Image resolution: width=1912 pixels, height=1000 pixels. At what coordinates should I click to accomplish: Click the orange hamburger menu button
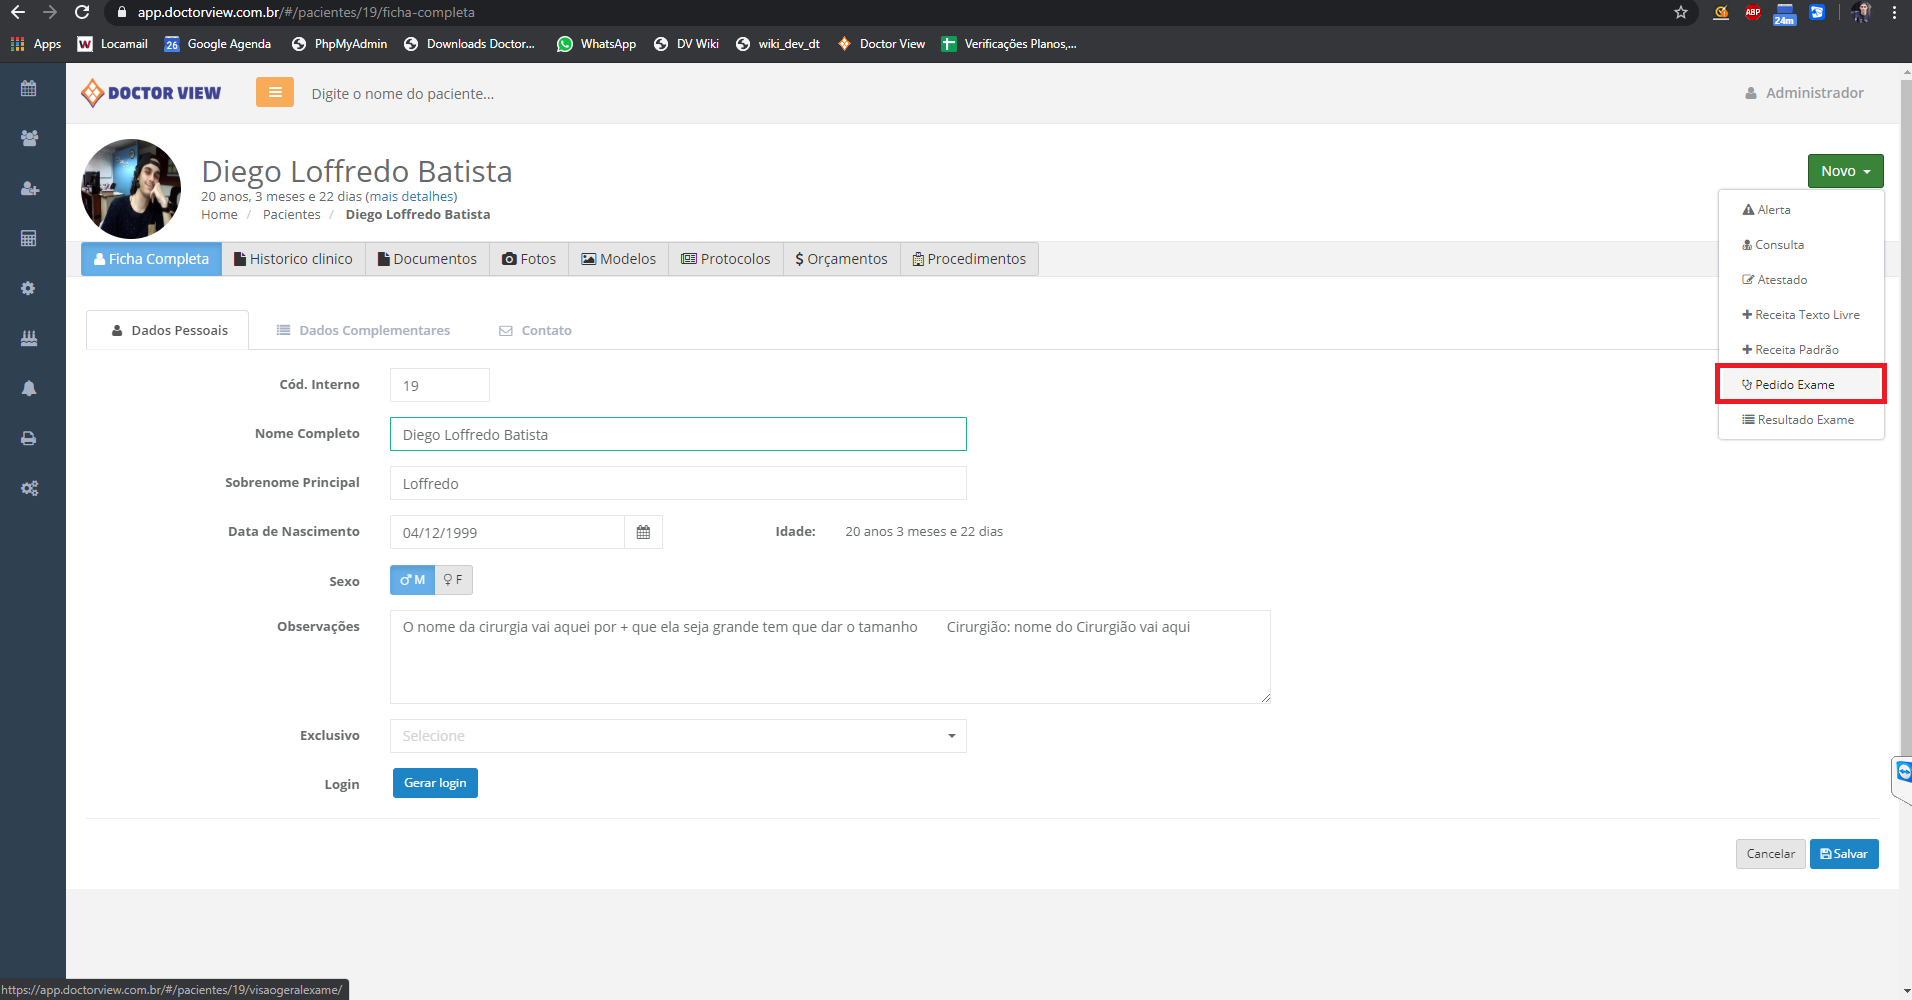pos(274,93)
